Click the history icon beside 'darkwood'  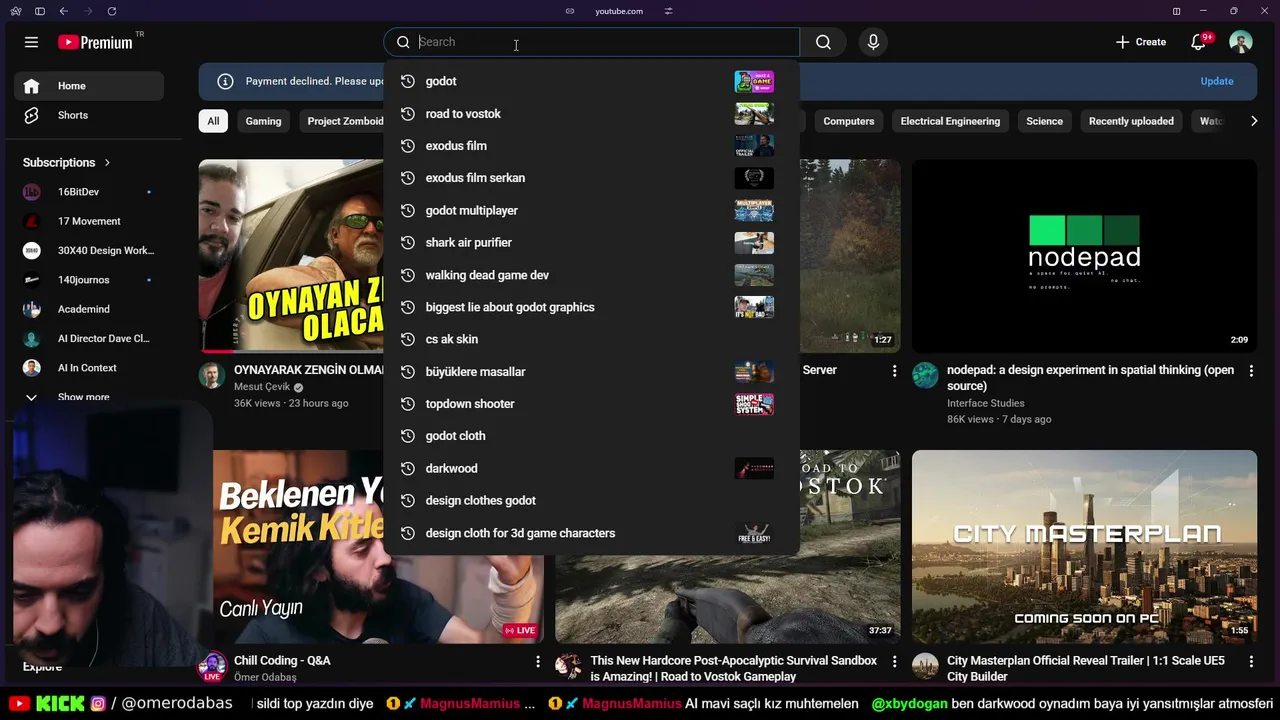(x=407, y=468)
